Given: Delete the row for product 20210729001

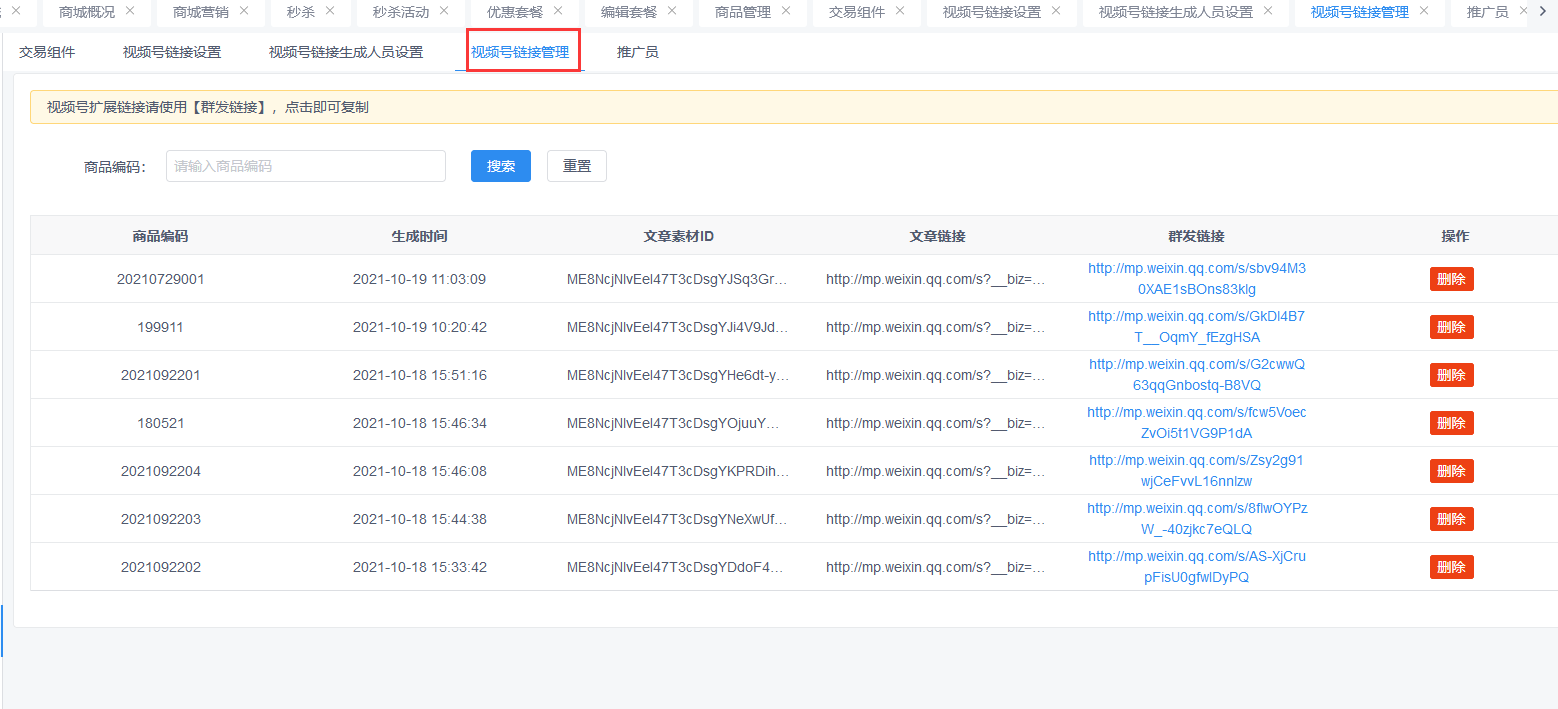Looking at the screenshot, I should [1451, 279].
